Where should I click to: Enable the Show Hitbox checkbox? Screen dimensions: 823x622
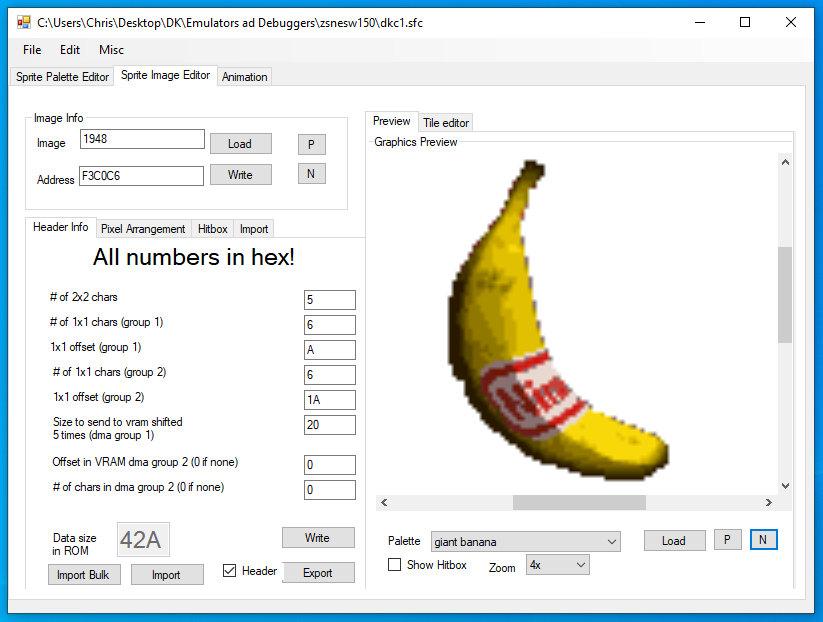pyautogui.click(x=395, y=565)
